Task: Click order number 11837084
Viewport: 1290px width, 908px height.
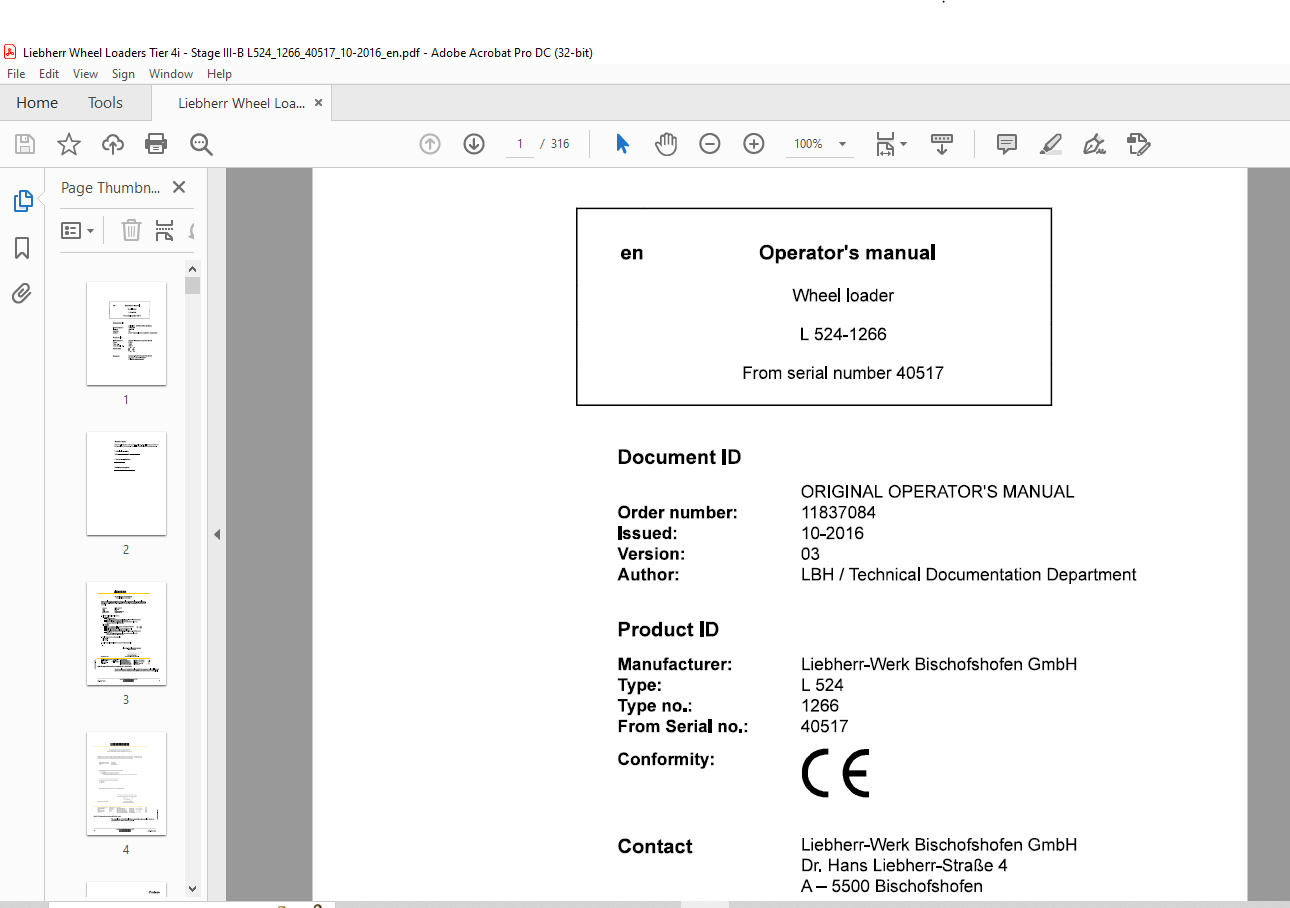Action: tap(838, 513)
